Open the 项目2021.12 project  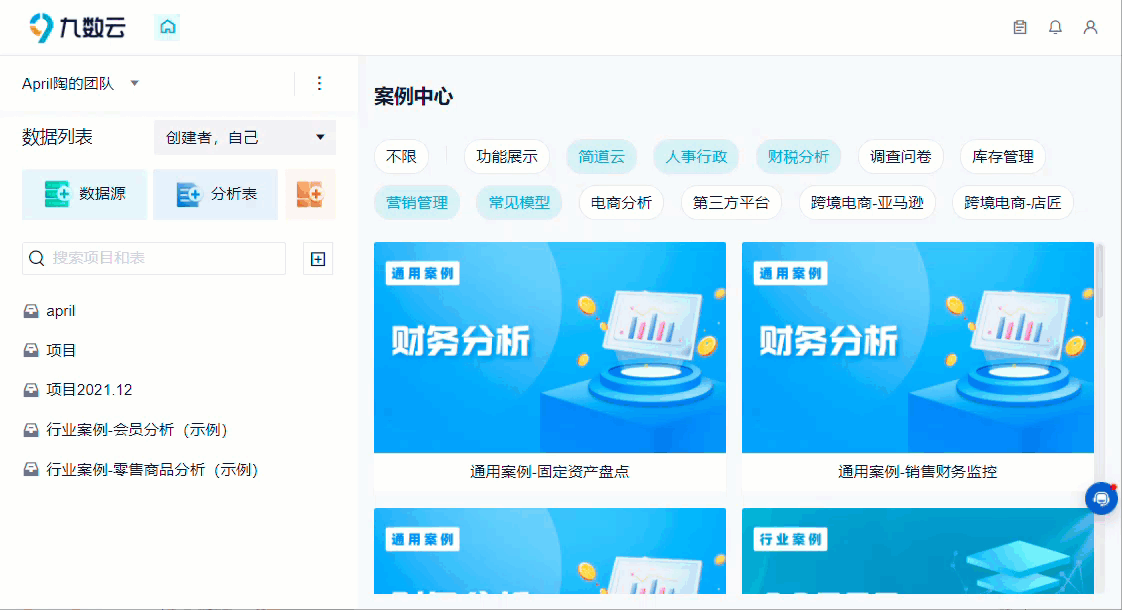89,389
